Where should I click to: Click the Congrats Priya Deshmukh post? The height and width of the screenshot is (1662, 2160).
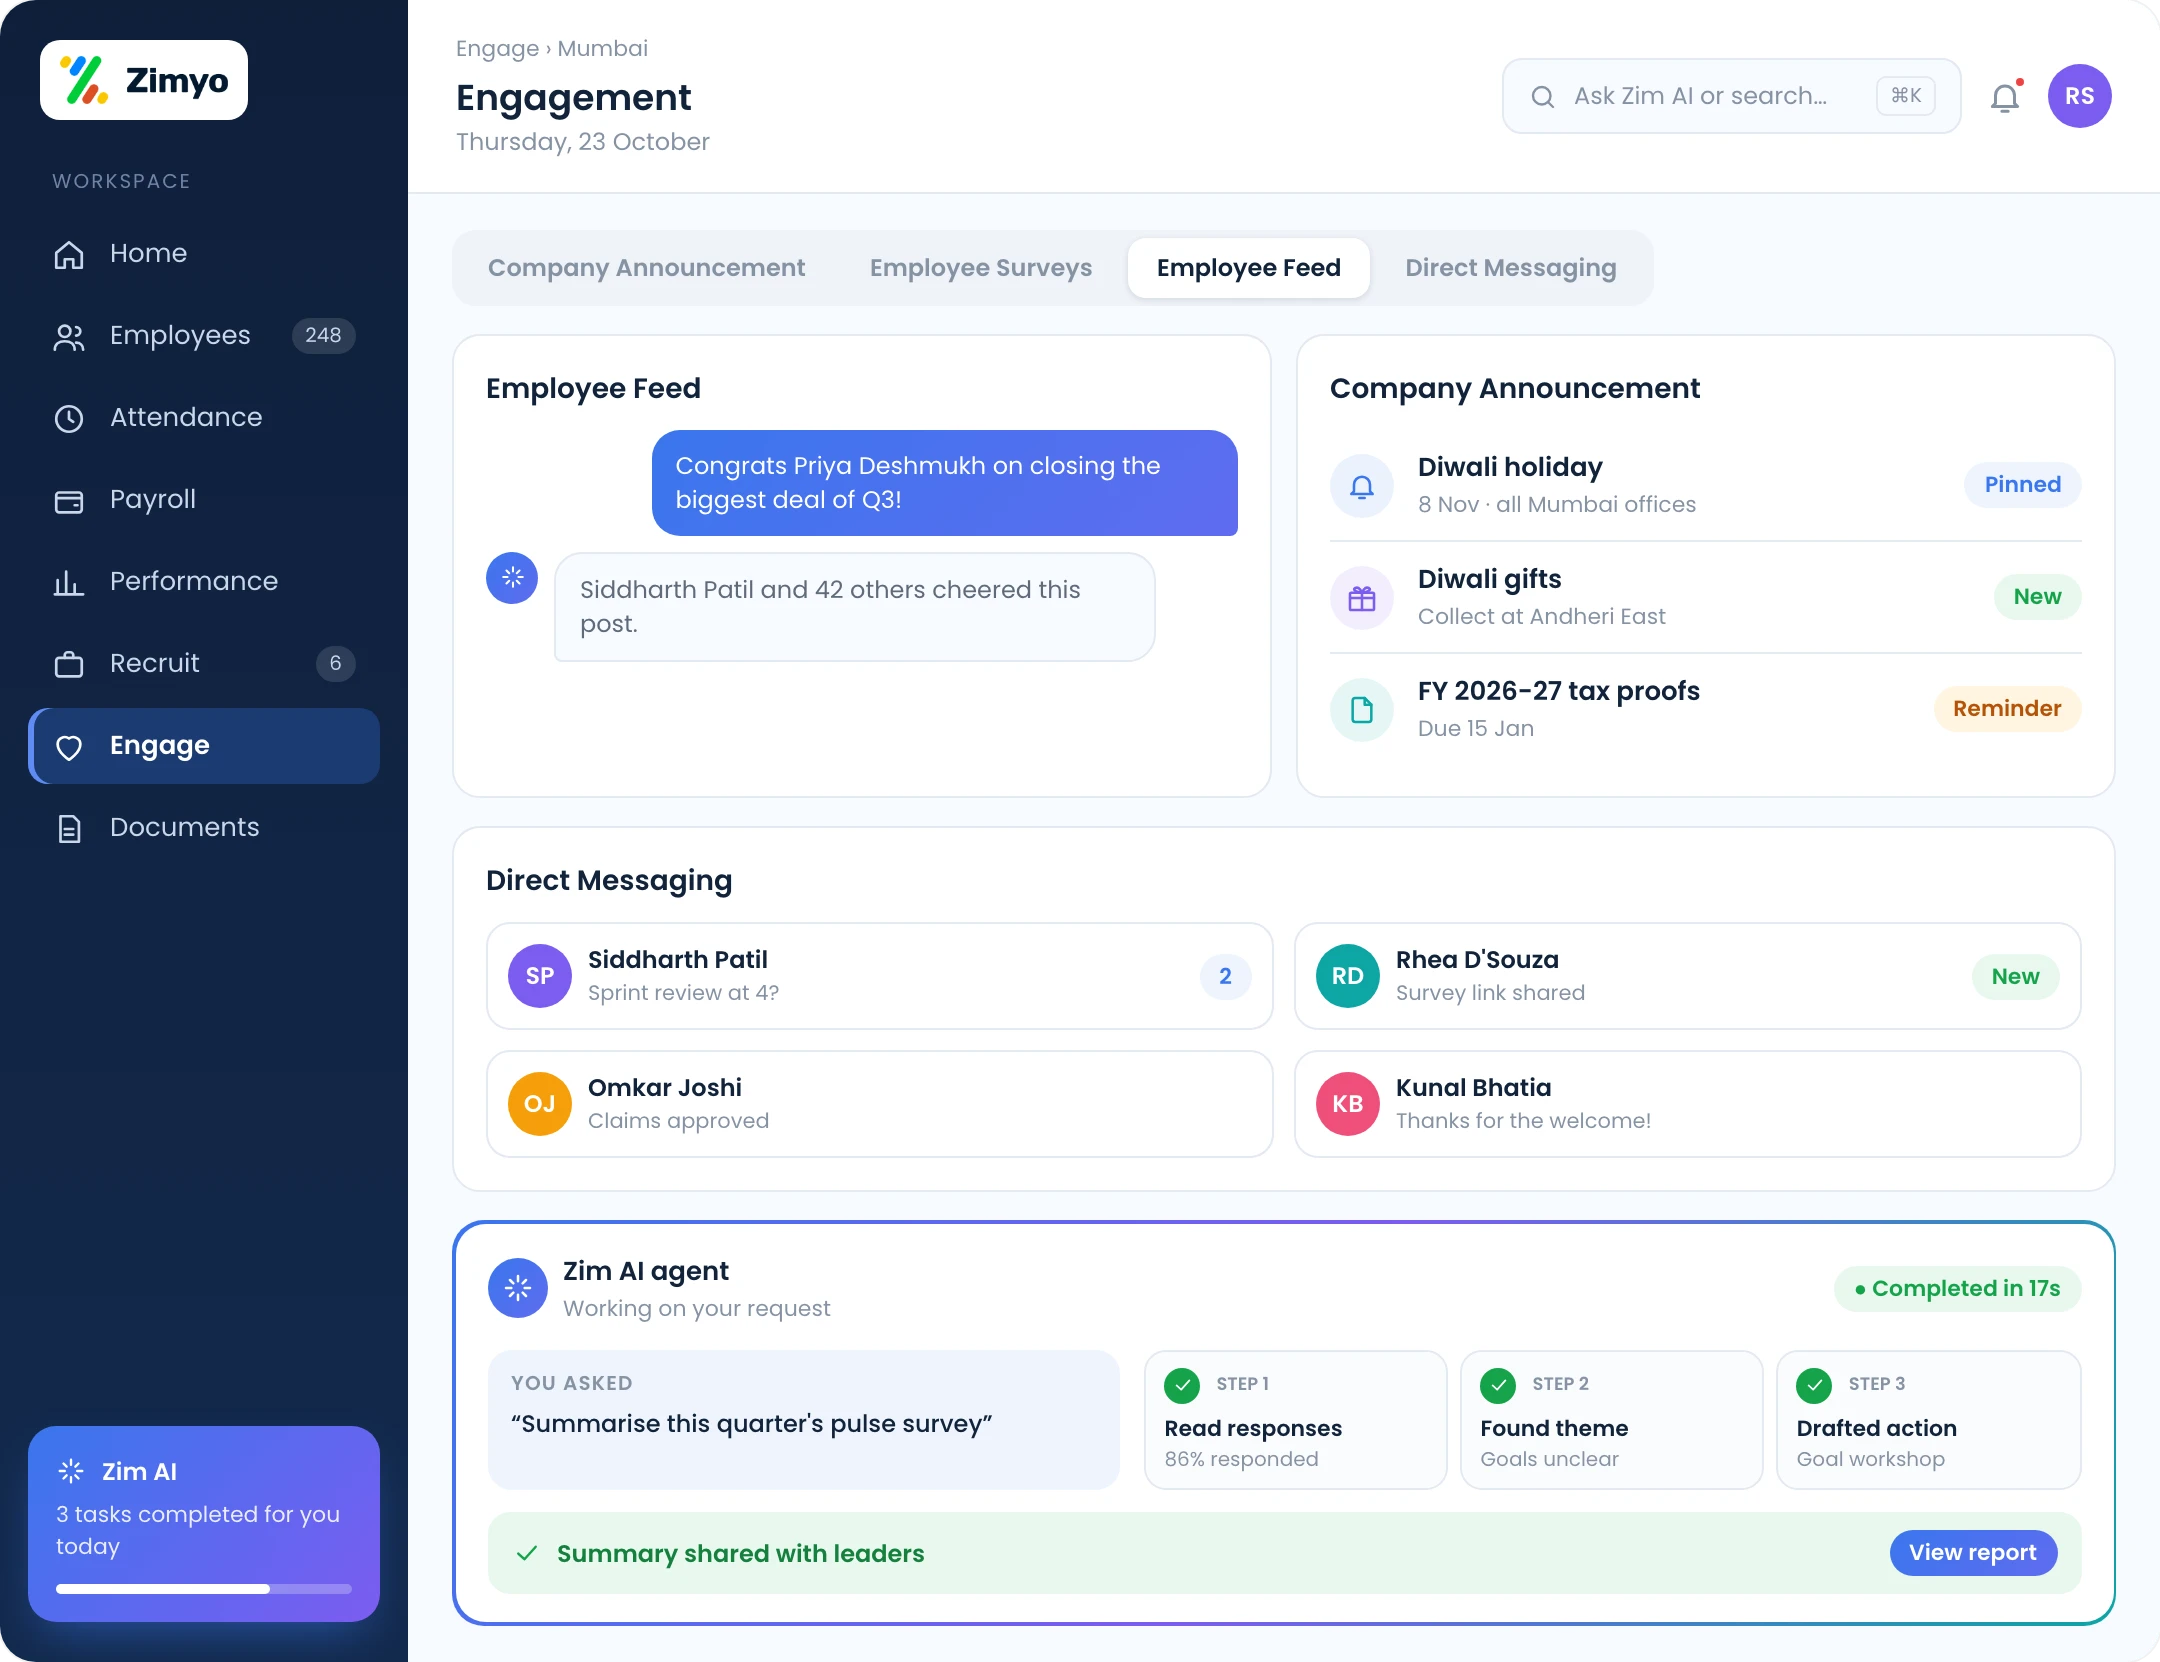click(x=944, y=483)
